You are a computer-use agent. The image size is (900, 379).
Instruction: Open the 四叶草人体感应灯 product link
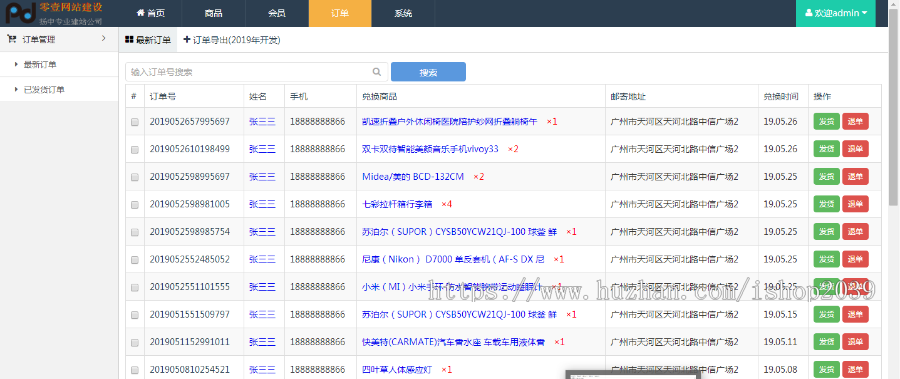[x=397, y=369]
